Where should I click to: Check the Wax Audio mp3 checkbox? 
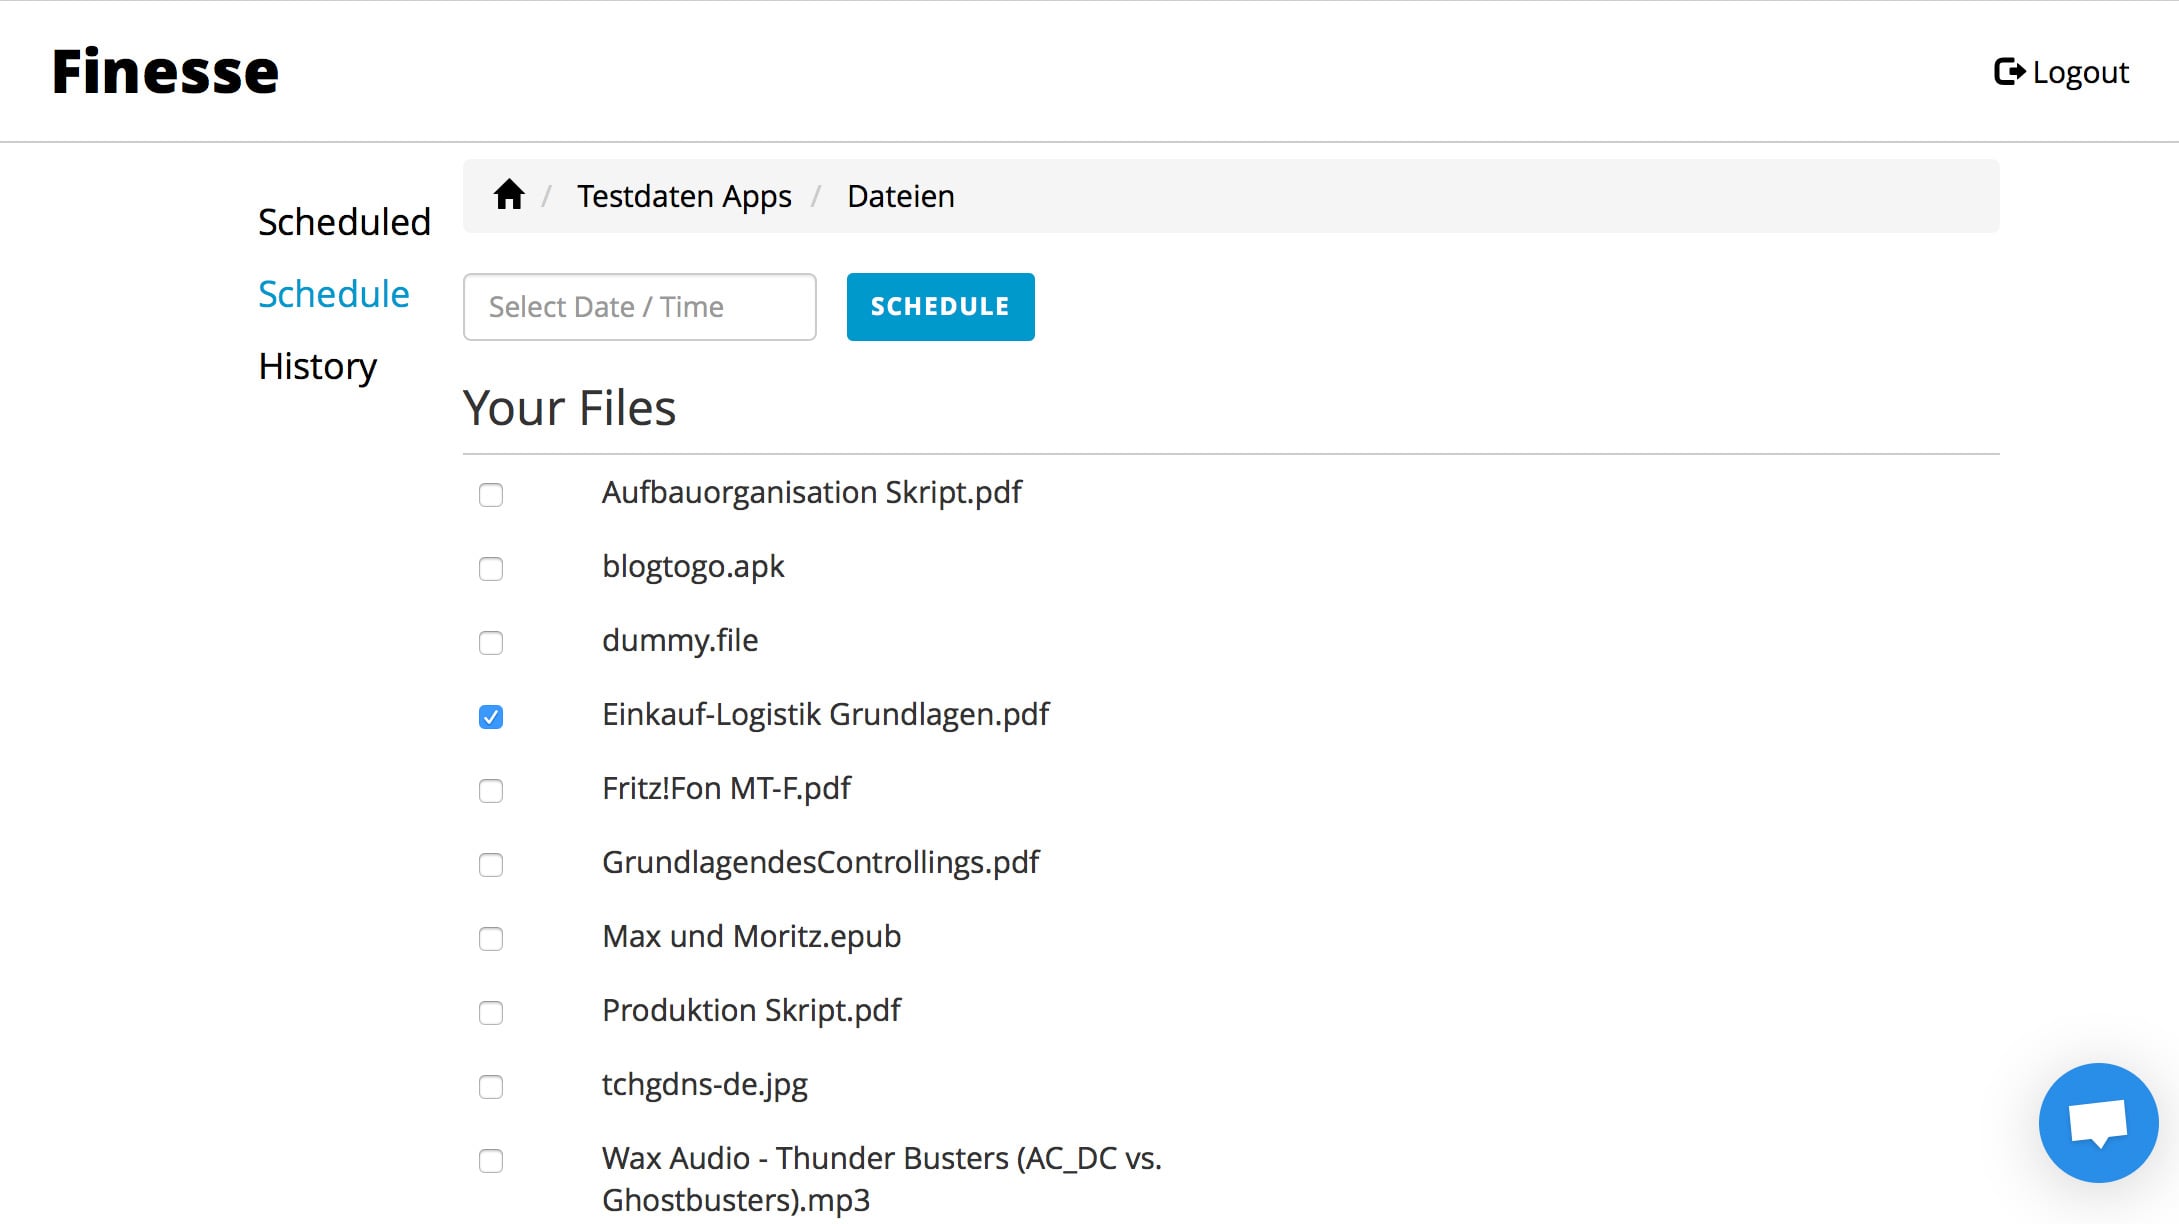[x=491, y=1161]
